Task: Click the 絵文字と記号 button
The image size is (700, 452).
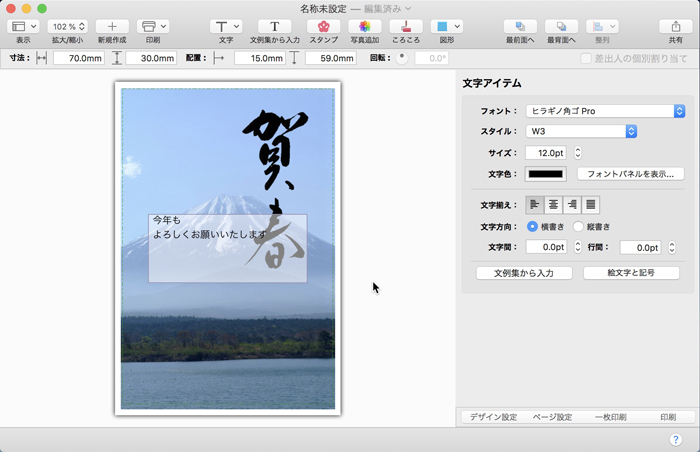Action: click(x=630, y=273)
